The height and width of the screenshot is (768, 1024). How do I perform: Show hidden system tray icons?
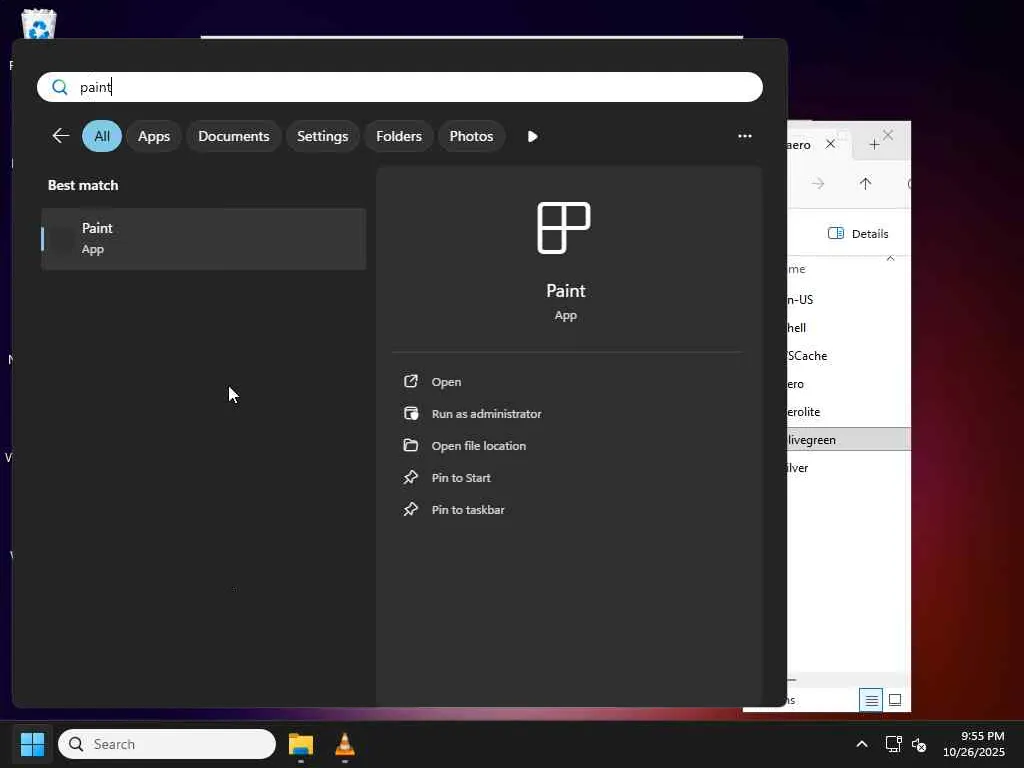(862, 744)
